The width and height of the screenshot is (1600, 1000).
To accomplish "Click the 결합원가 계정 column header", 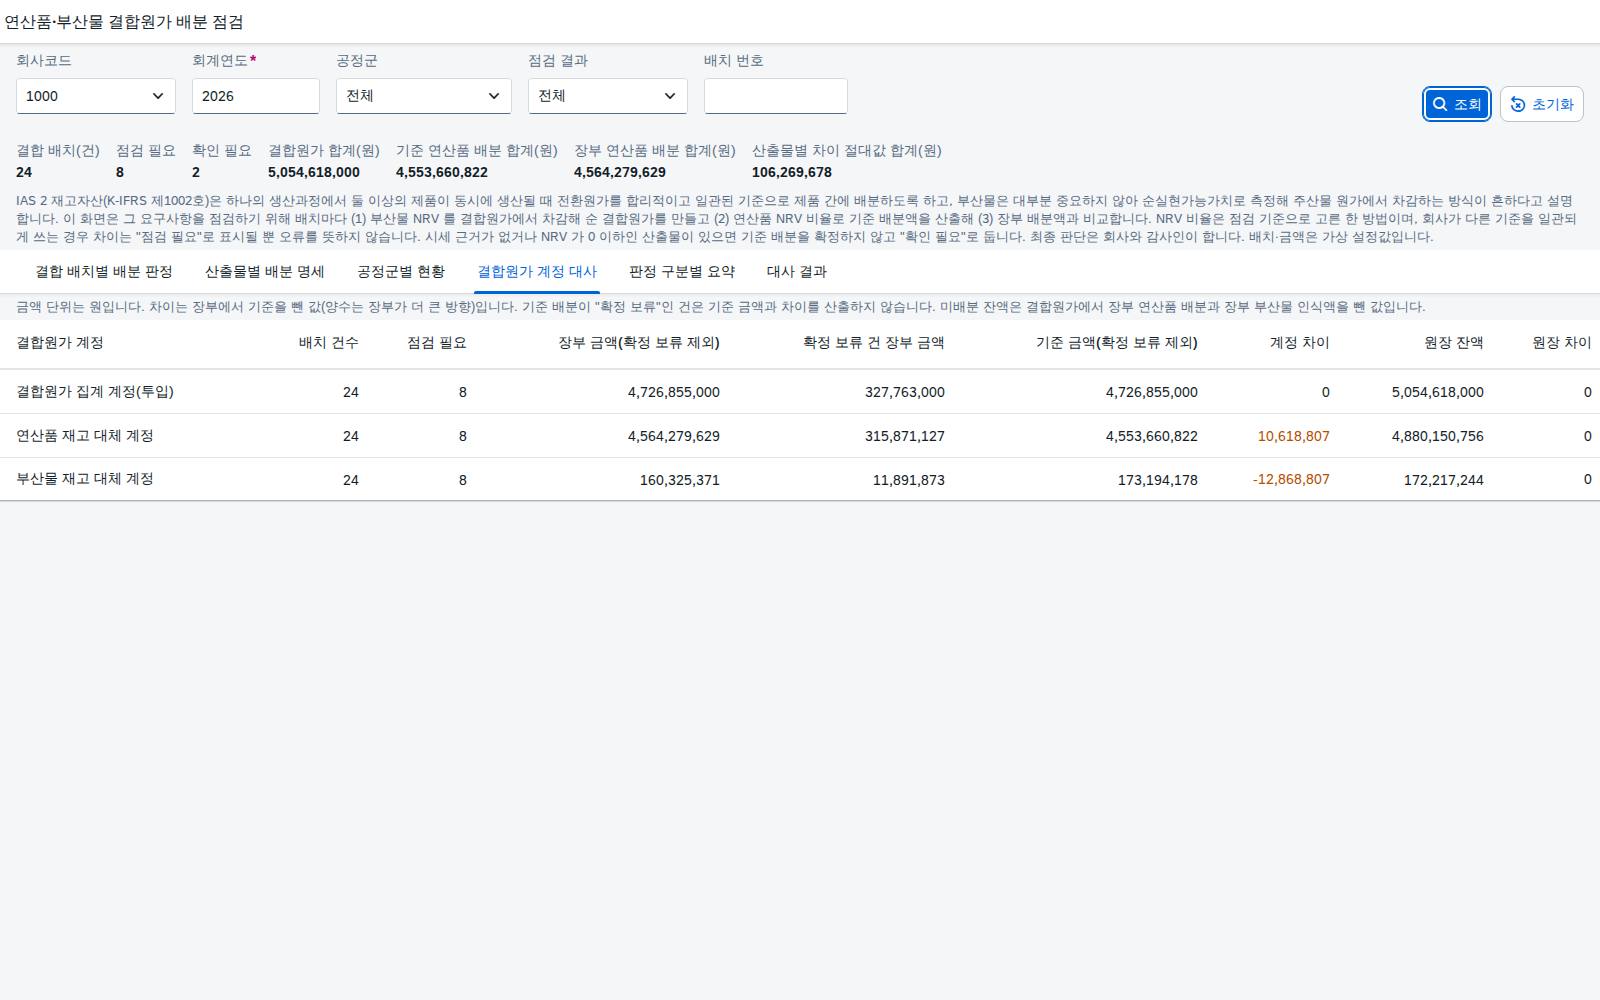I will pyautogui.click(x=60, y=343).
